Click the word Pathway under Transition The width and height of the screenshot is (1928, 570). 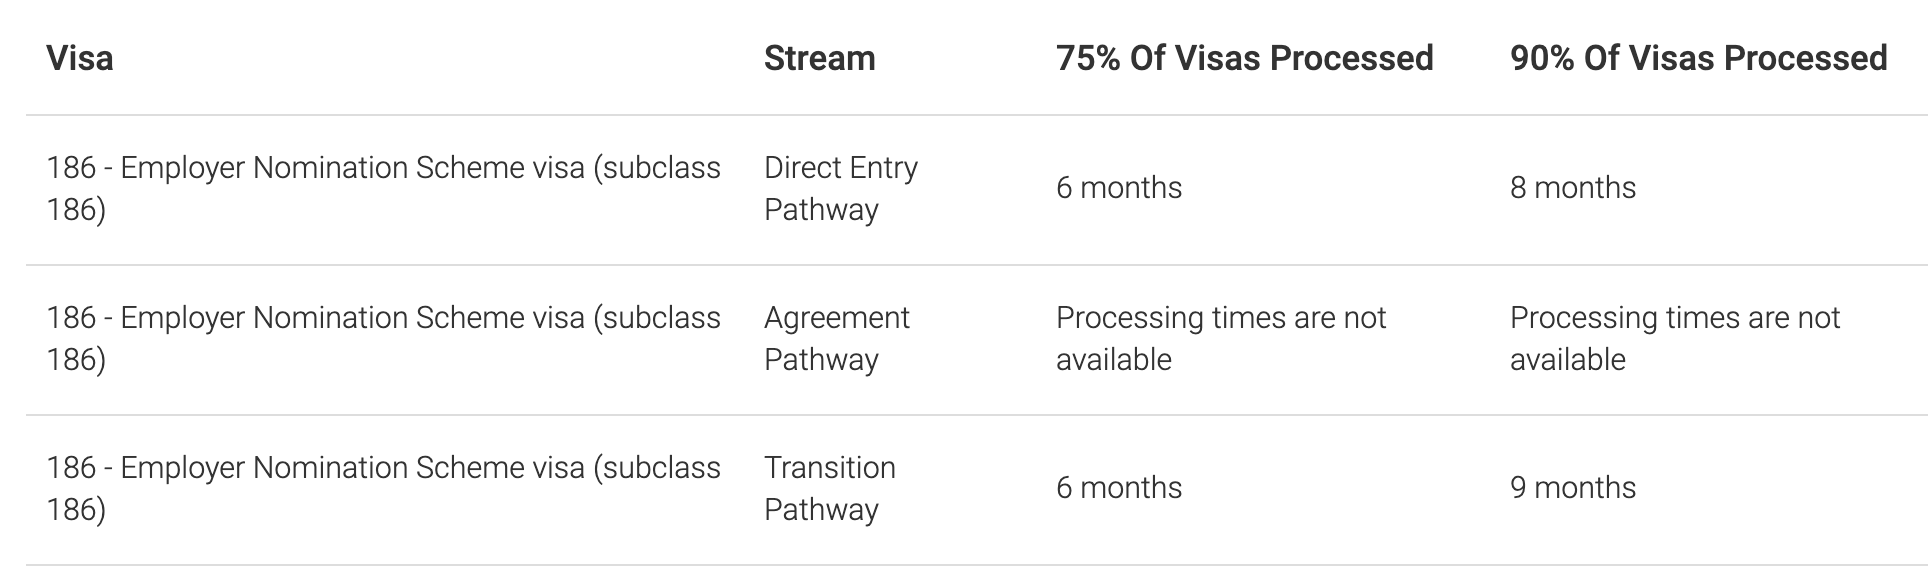coord(821,510)
